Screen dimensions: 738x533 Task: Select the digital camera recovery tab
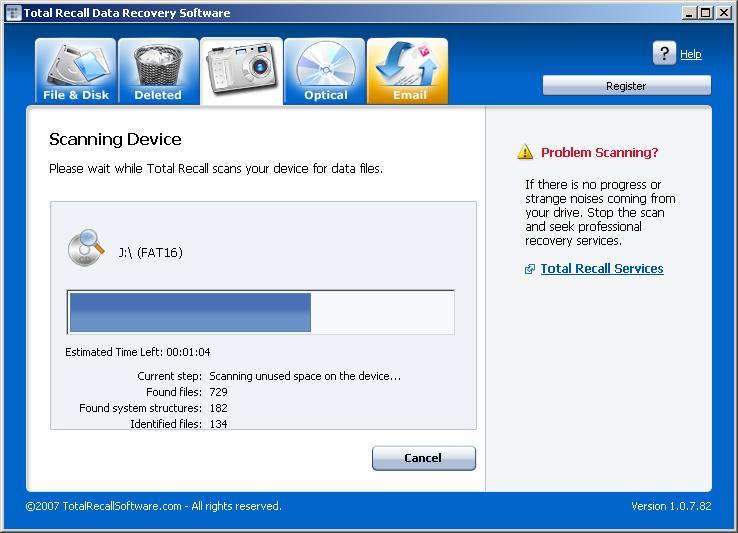click(241, 71)
